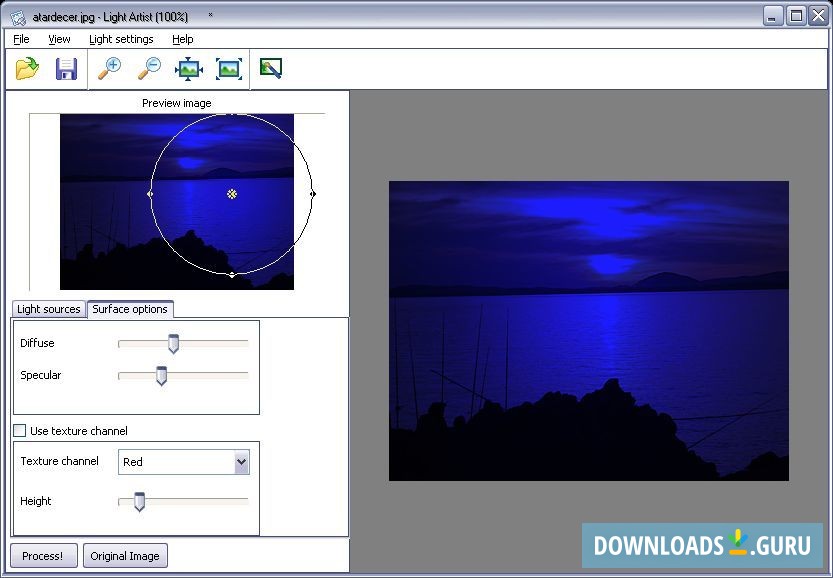This screenshot has height=578, width=833.
Task: Click the process image toolbar icon
Action: pos(270,68)
